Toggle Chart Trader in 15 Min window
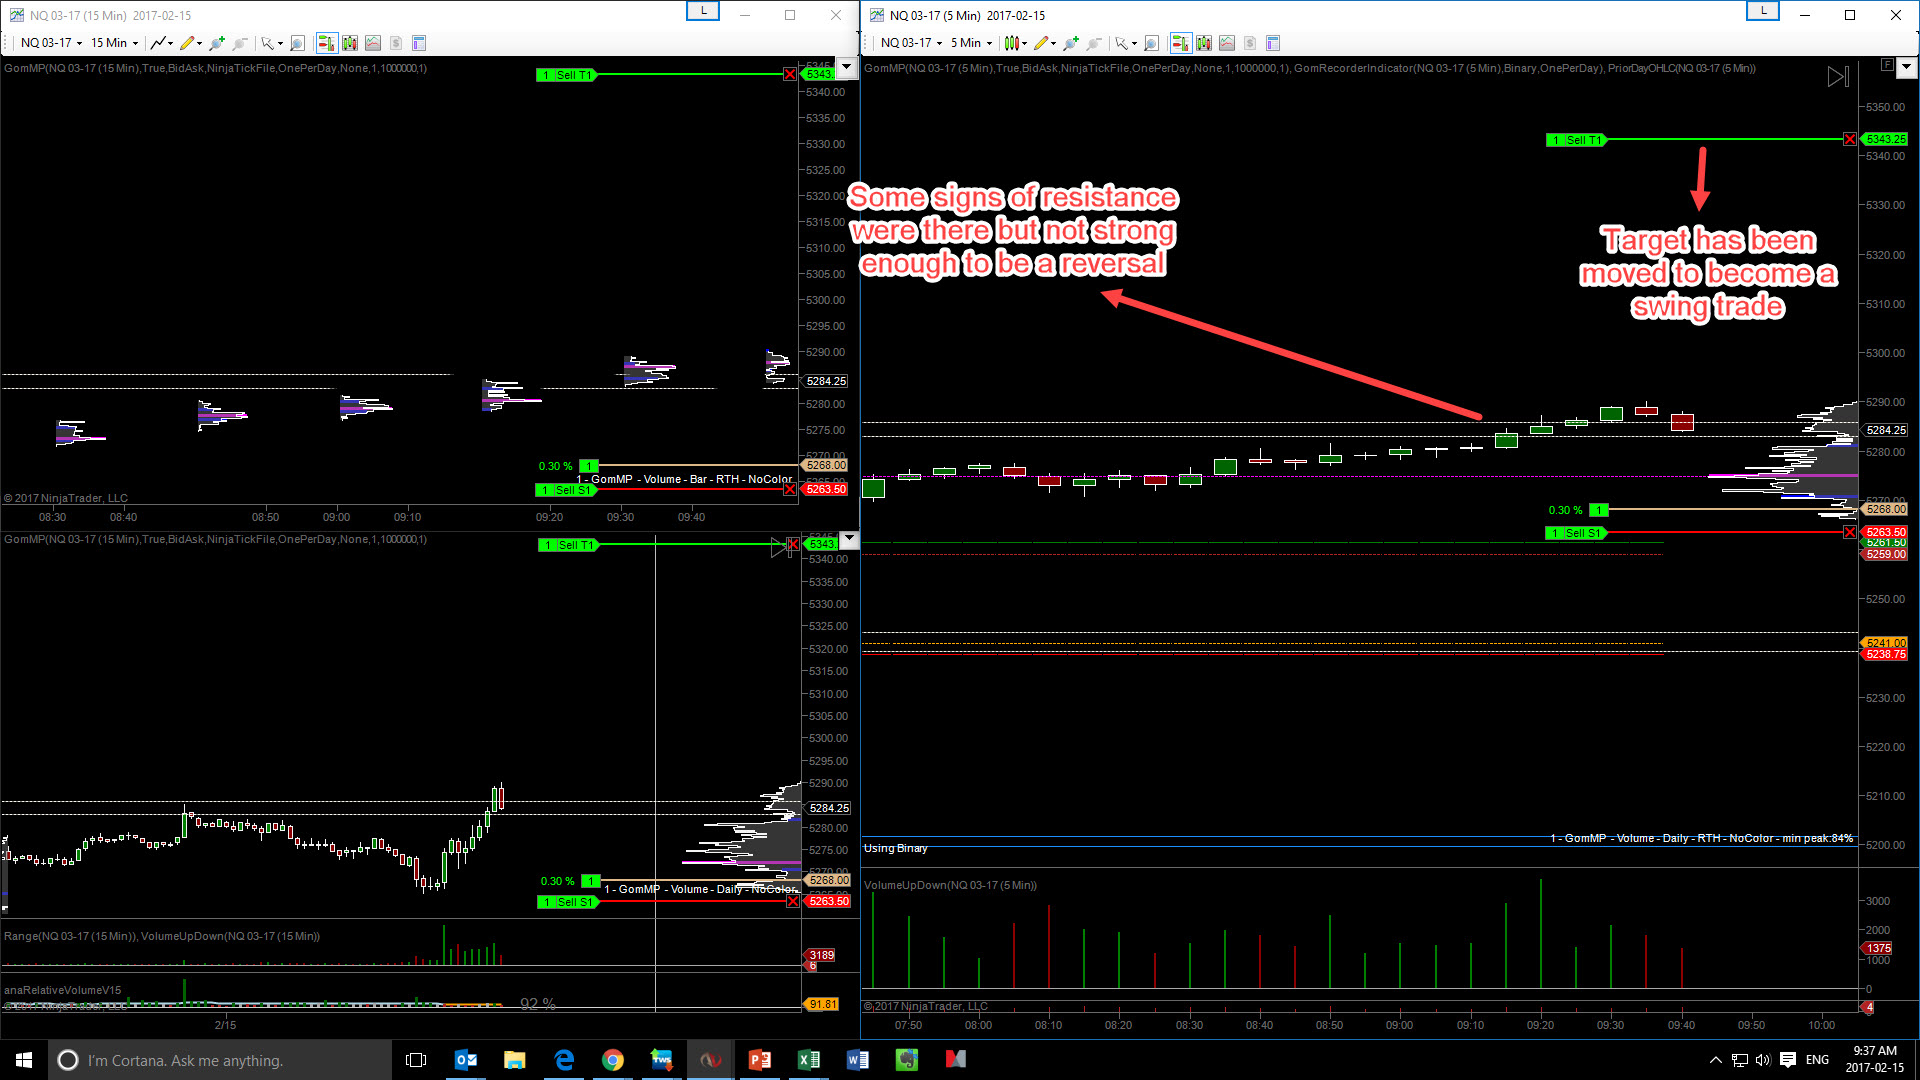The width and height of the screenshot is (1920, 1080). 326,43
